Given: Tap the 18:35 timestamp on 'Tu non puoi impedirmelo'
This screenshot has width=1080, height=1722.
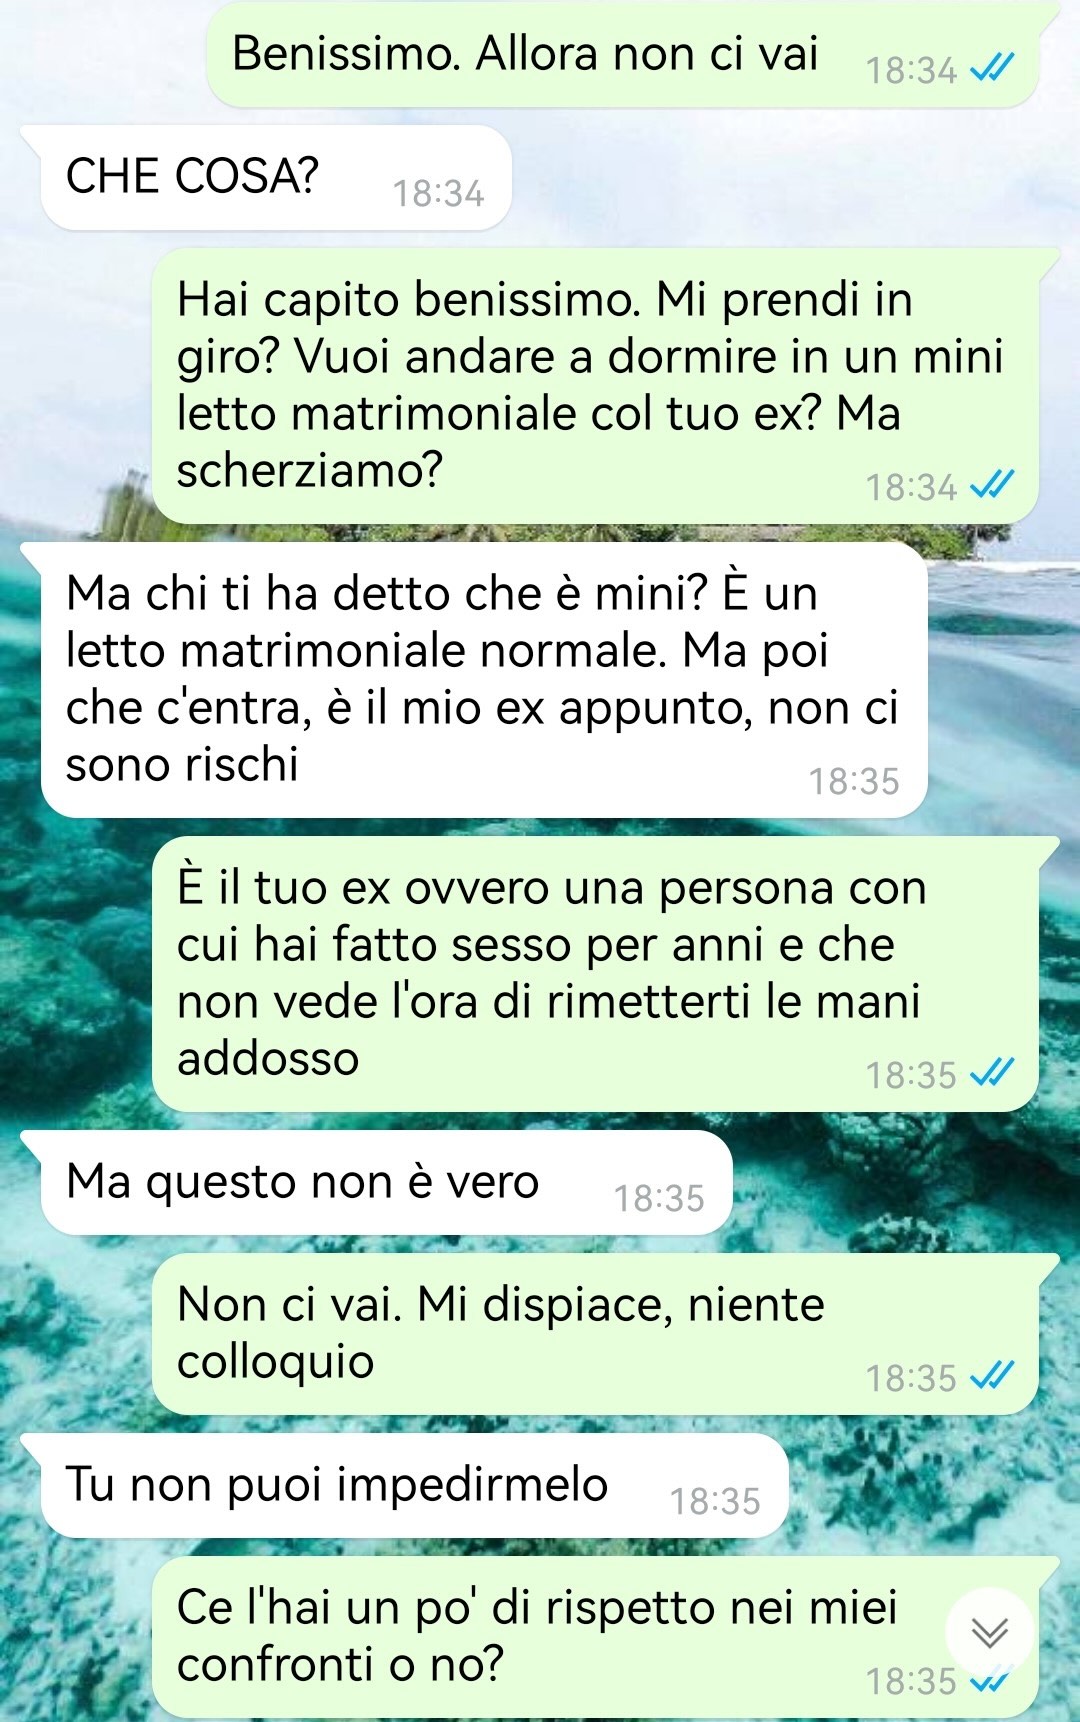Looking at the screenshot, I should pos(715,1501).
